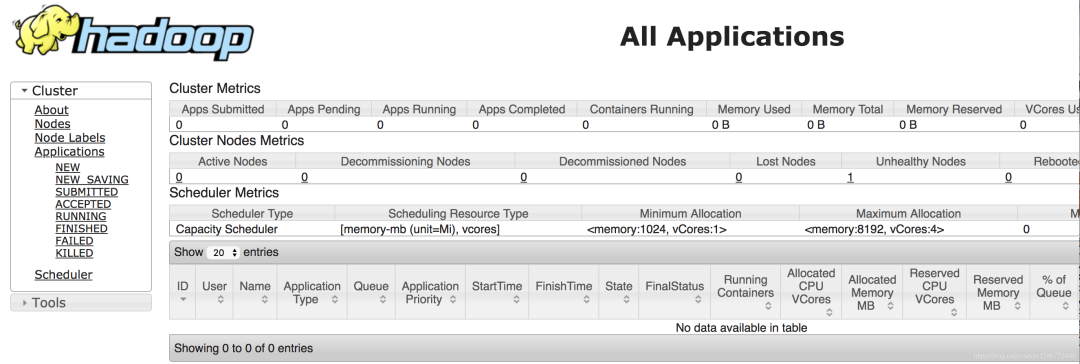Image resolution: width=1080 pixels, height=364 pixels.
Task: Sort by the Name column arrows
Action: tap(264, 300)
